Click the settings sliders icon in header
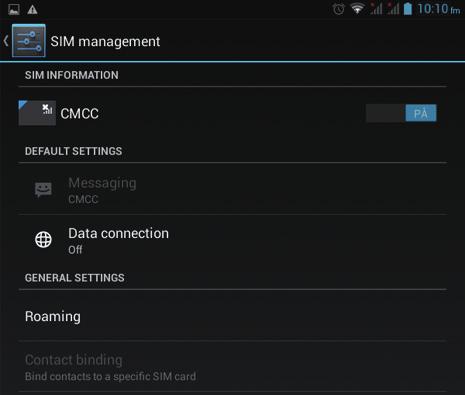Image resolution: width=465 pixels, height=395 pixels. pyautogui.click(x=29, y=41)
